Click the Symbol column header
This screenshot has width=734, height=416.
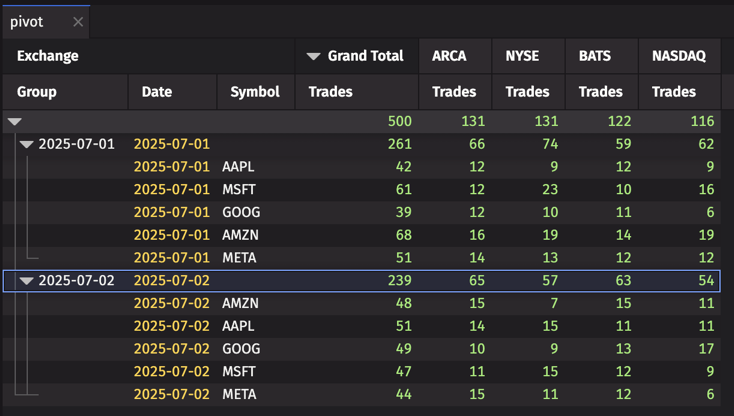(256, 92)
